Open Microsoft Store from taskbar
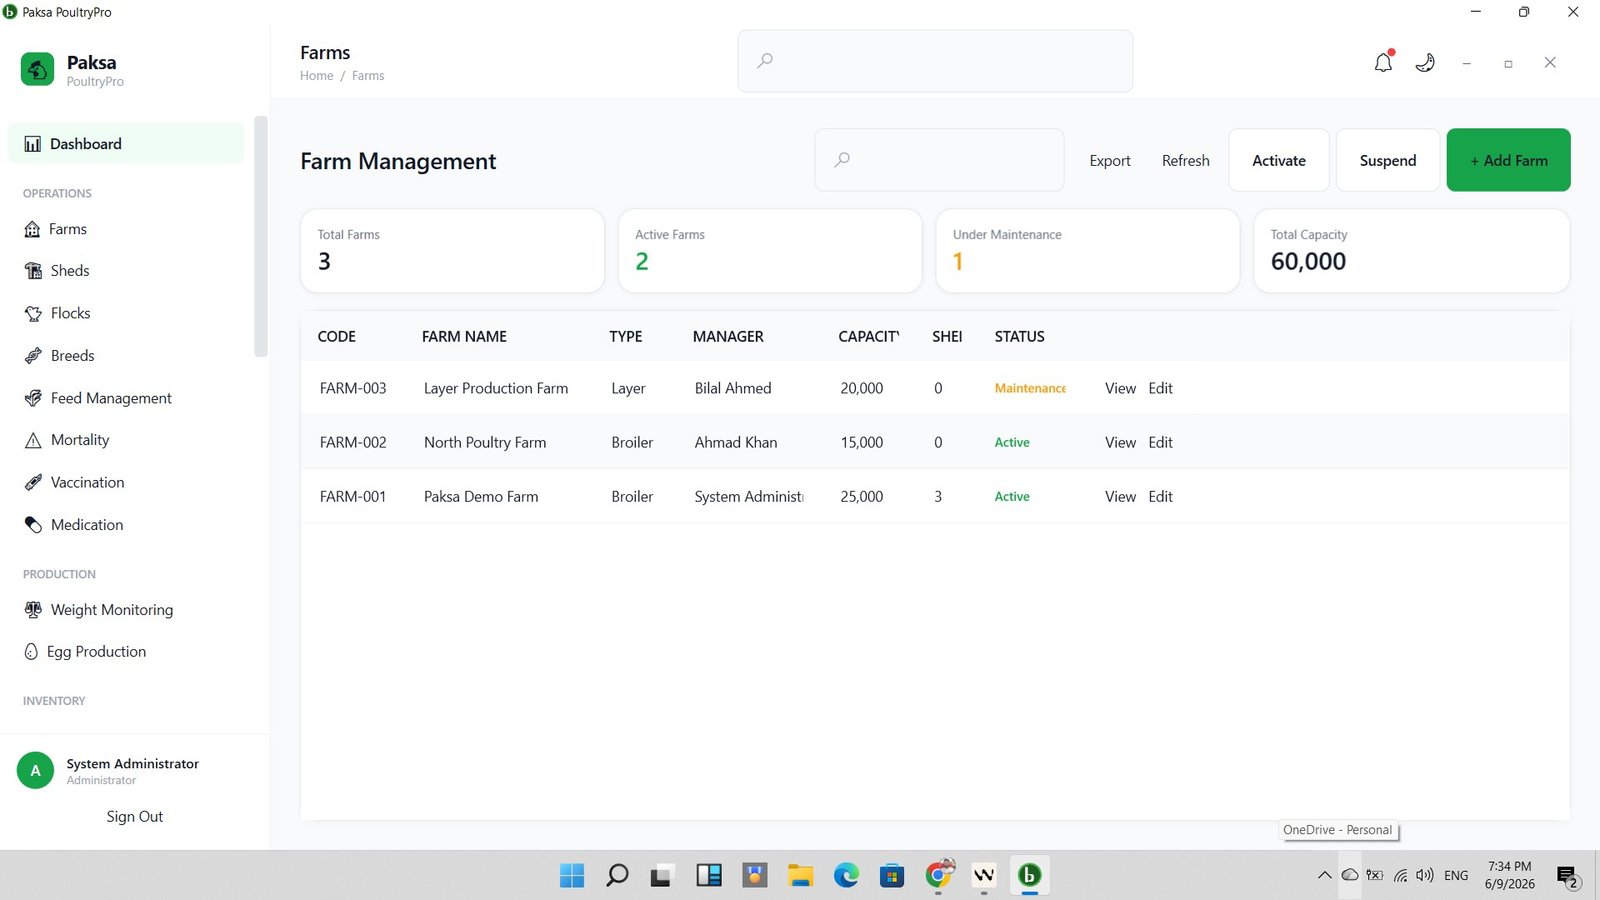This screenshot has width=1600, height=900. pos(892,876)
